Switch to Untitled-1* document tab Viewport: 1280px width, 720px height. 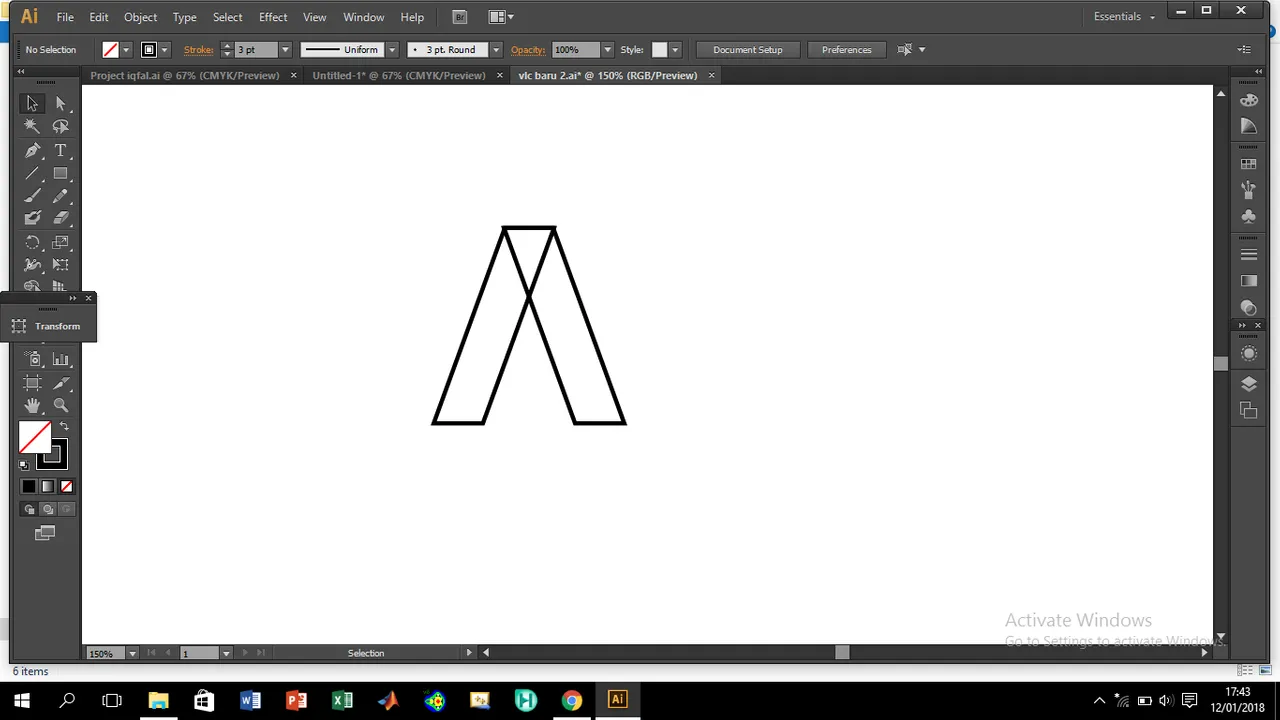(399, 75)
